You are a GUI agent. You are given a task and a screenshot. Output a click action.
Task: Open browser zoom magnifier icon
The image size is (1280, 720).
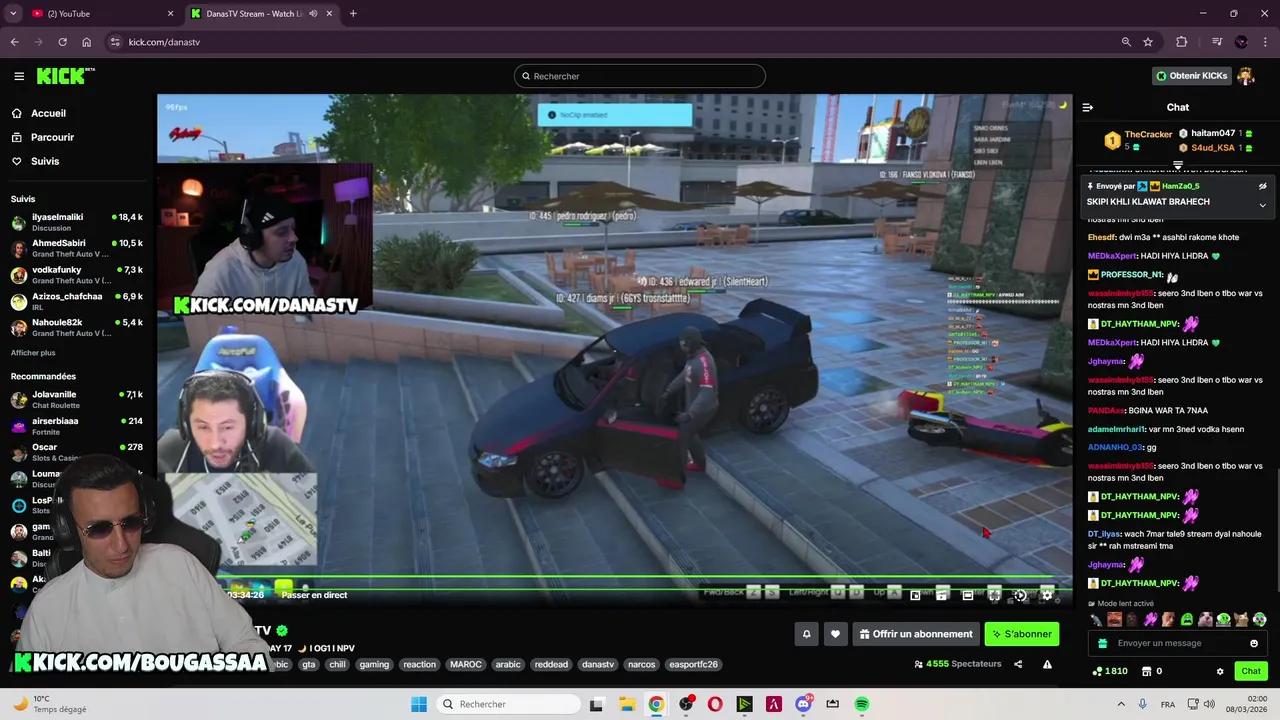(1126, 42)
